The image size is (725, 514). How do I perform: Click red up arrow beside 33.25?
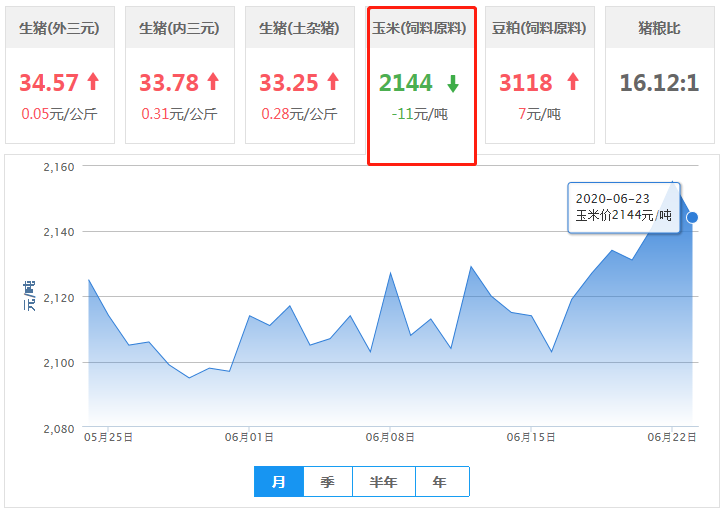[x=333, y=82]
